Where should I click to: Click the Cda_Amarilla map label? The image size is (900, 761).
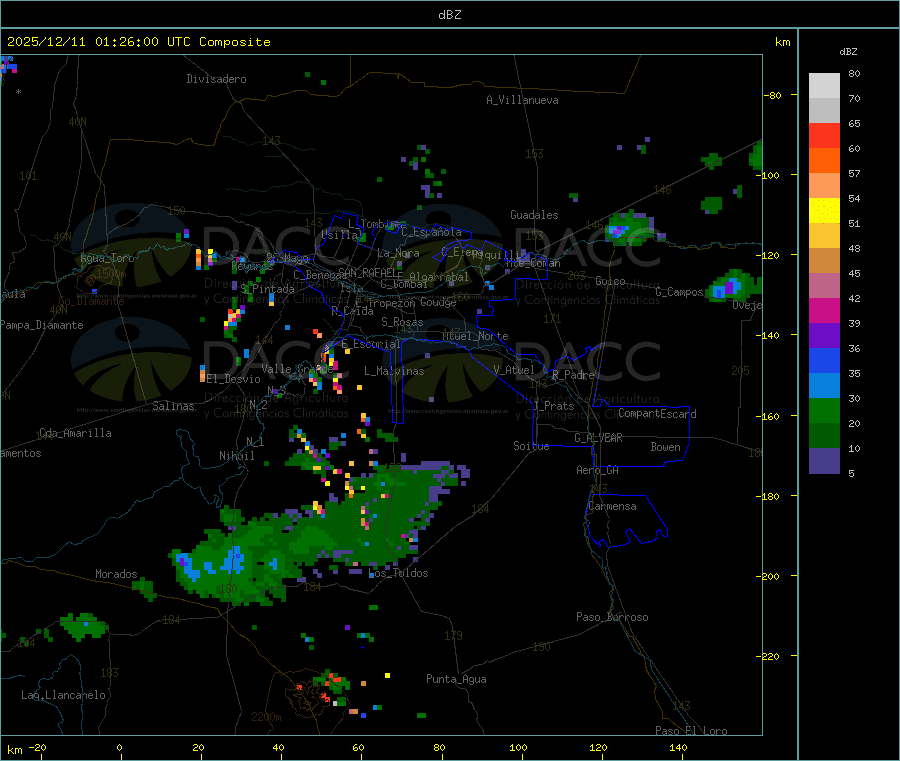75,433
